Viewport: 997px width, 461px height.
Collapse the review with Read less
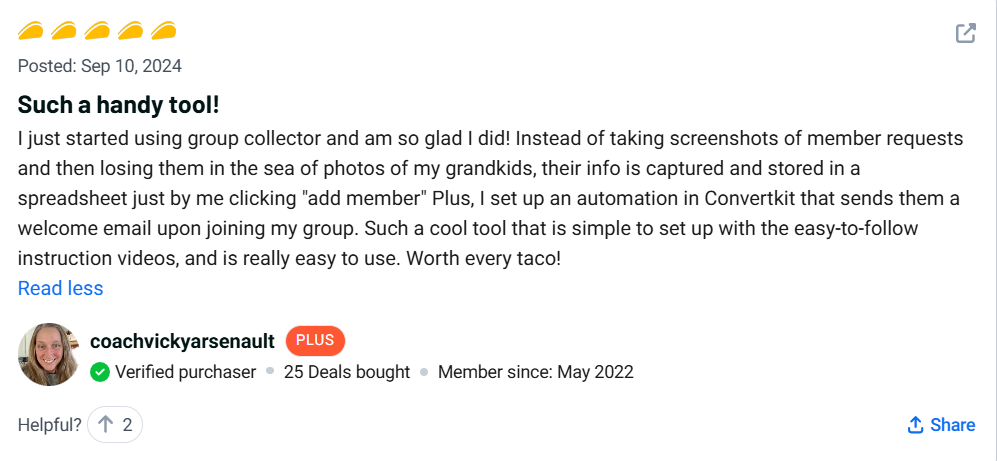pyautogui.click(x=60, y=288)
